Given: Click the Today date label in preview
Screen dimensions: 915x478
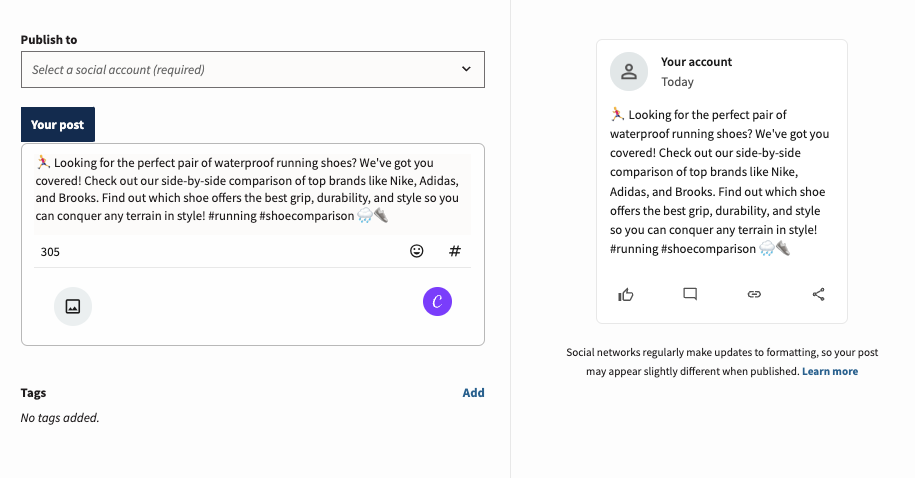Looking at the screenshot, I should point(677,82).
